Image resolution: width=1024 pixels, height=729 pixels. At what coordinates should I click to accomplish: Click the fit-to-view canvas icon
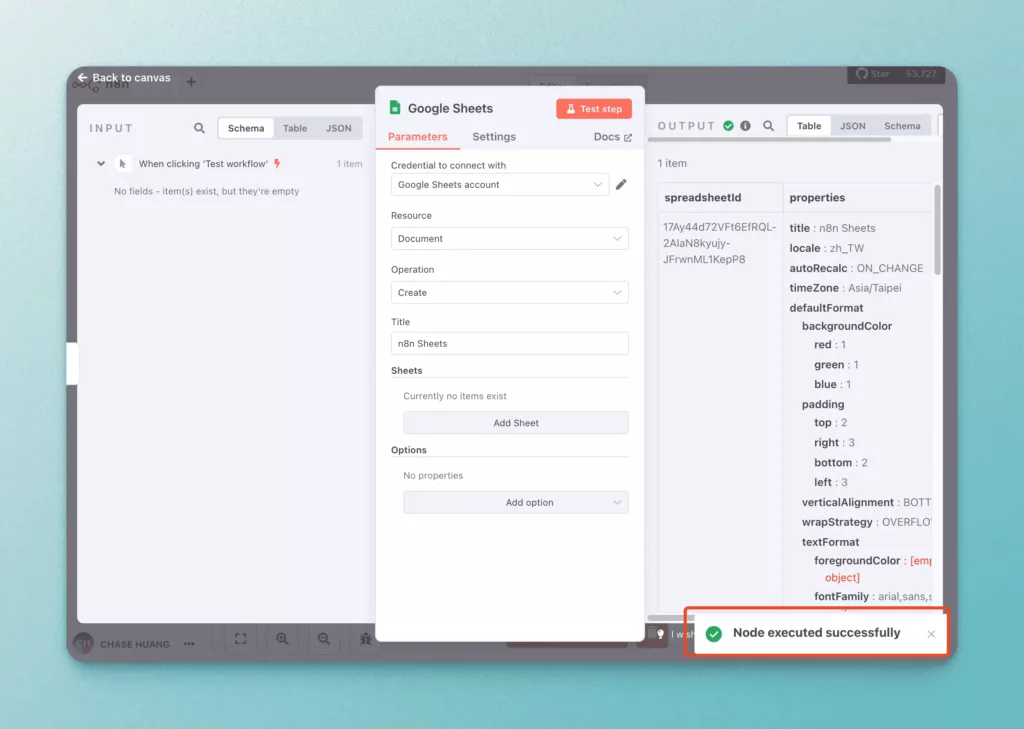click(x=240, y=639)
